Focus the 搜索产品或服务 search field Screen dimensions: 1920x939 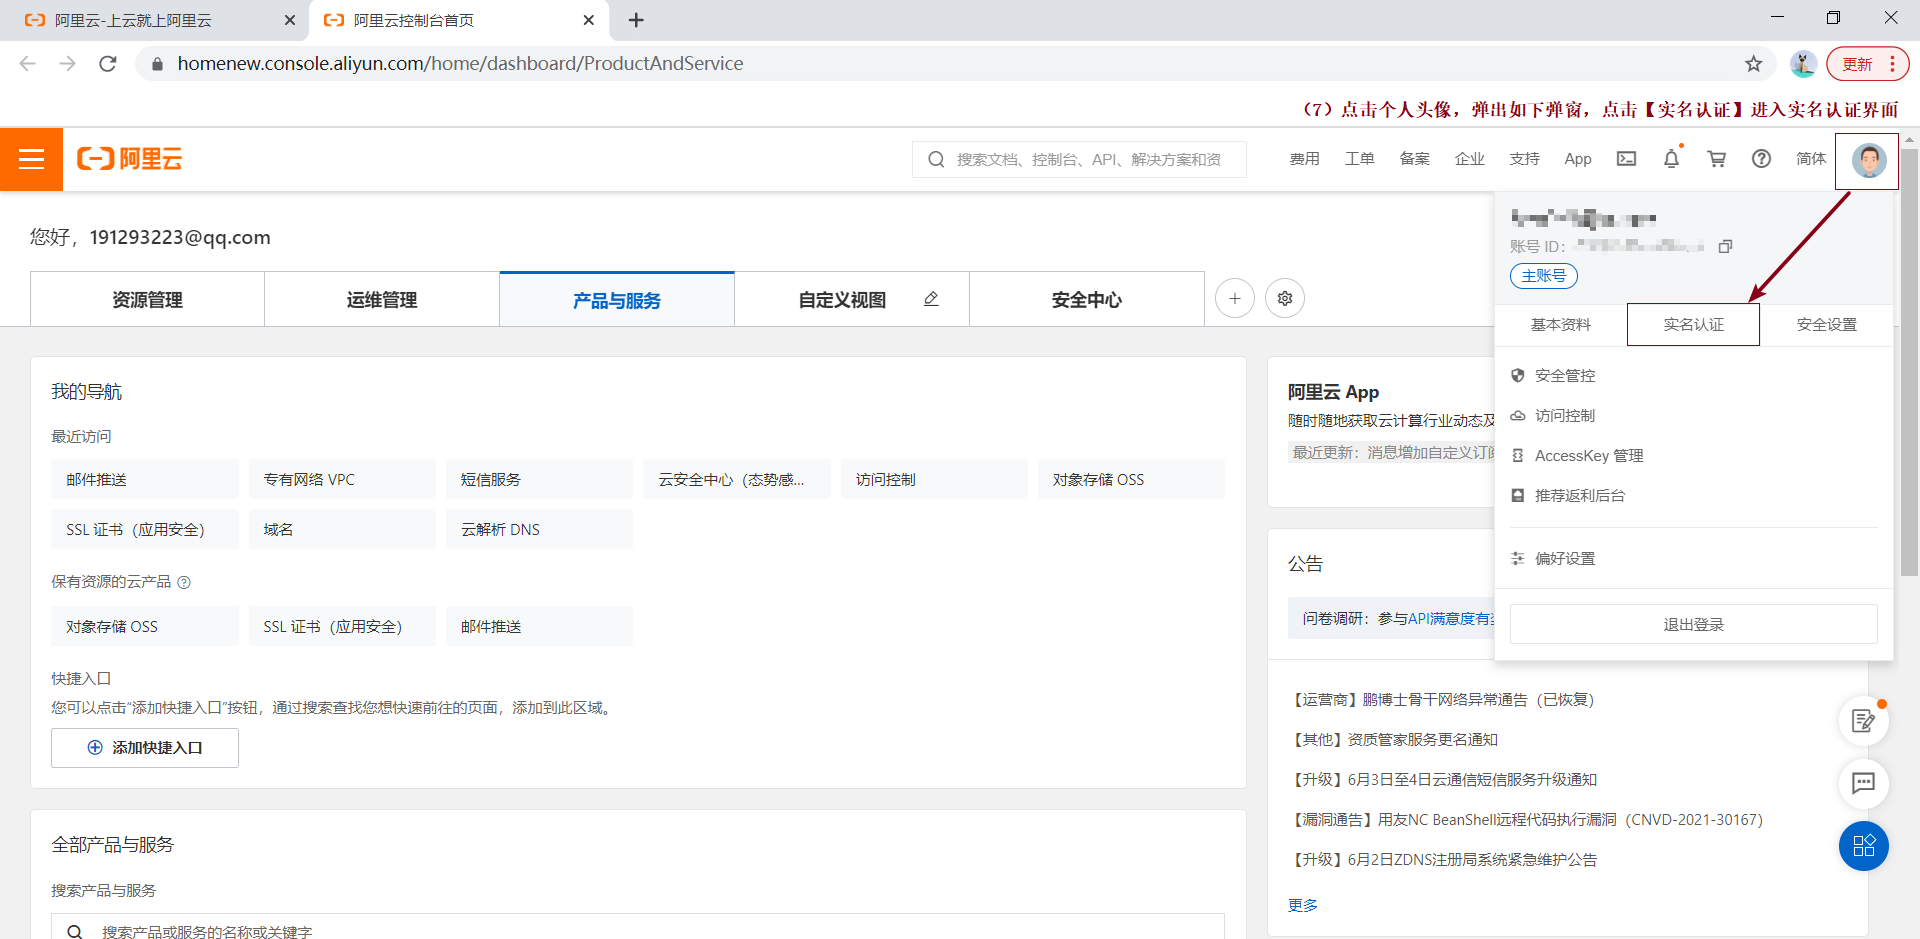pyautogui.click(x=638, y=928)
